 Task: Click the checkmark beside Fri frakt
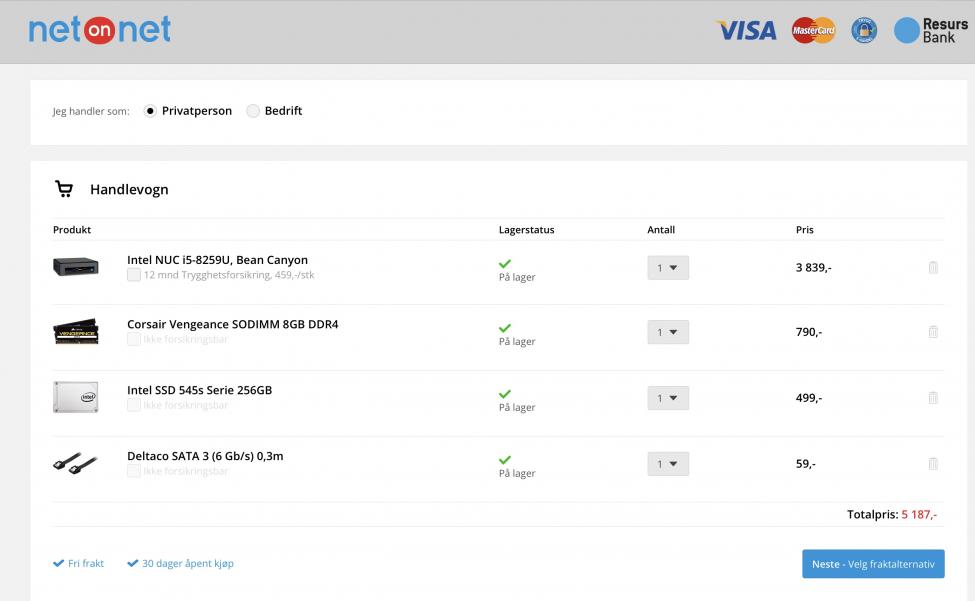[58, 563]
